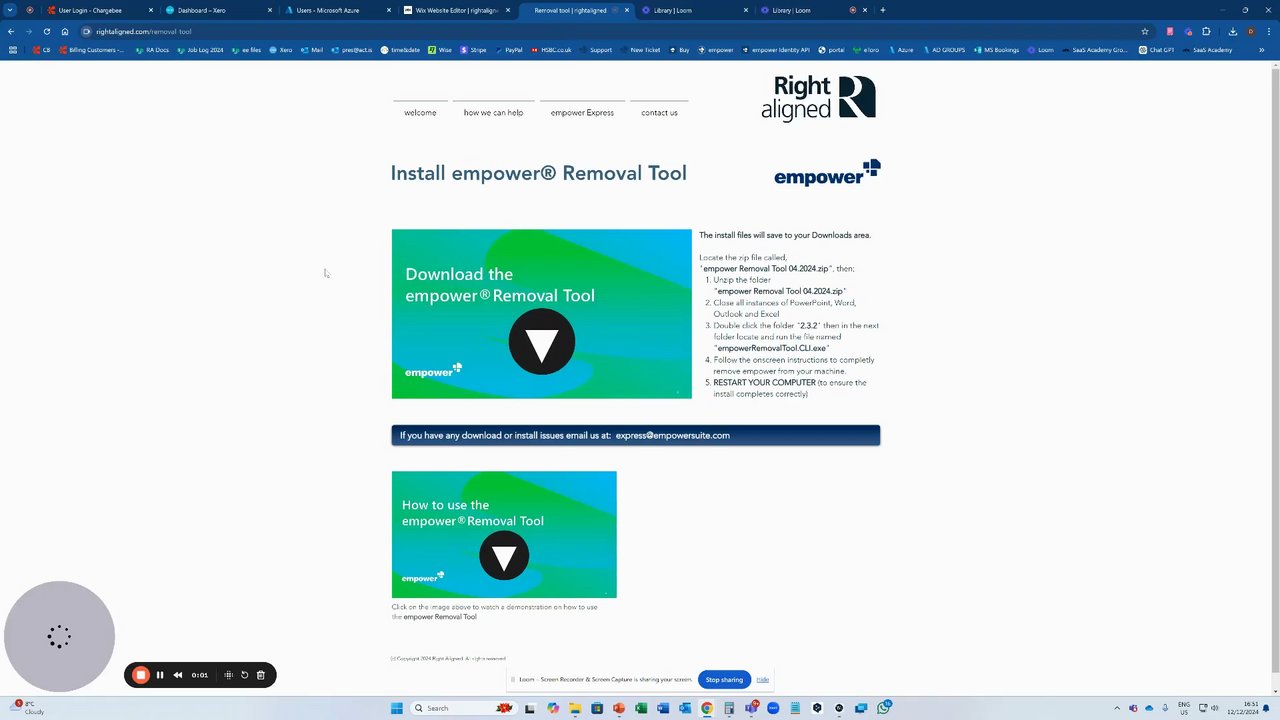
Task: Open the Chrome downloads panel
Action: [1233, 31]
